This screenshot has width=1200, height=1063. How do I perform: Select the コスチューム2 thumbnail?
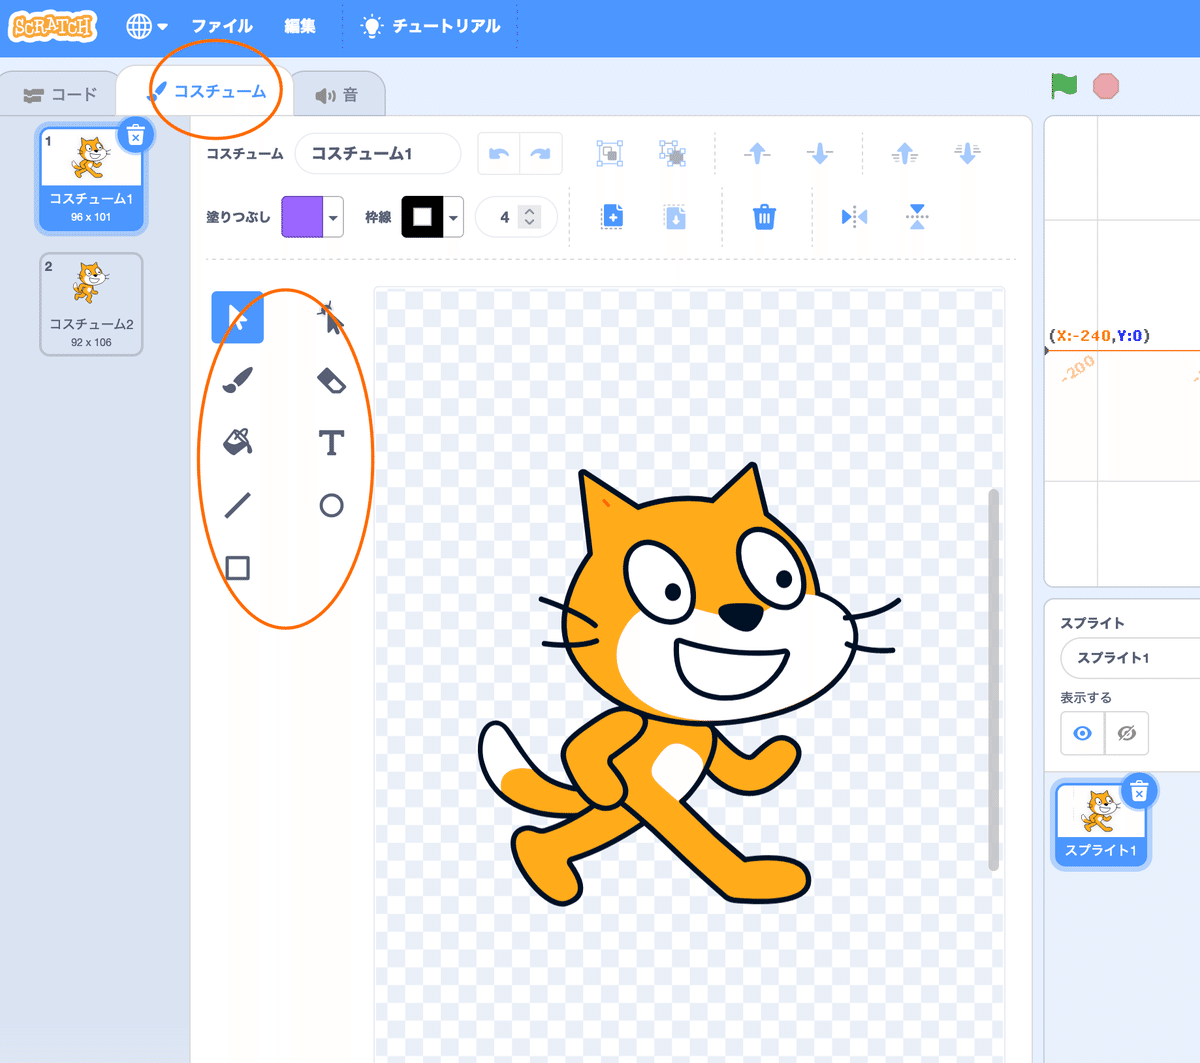click(x=91, y=304)
